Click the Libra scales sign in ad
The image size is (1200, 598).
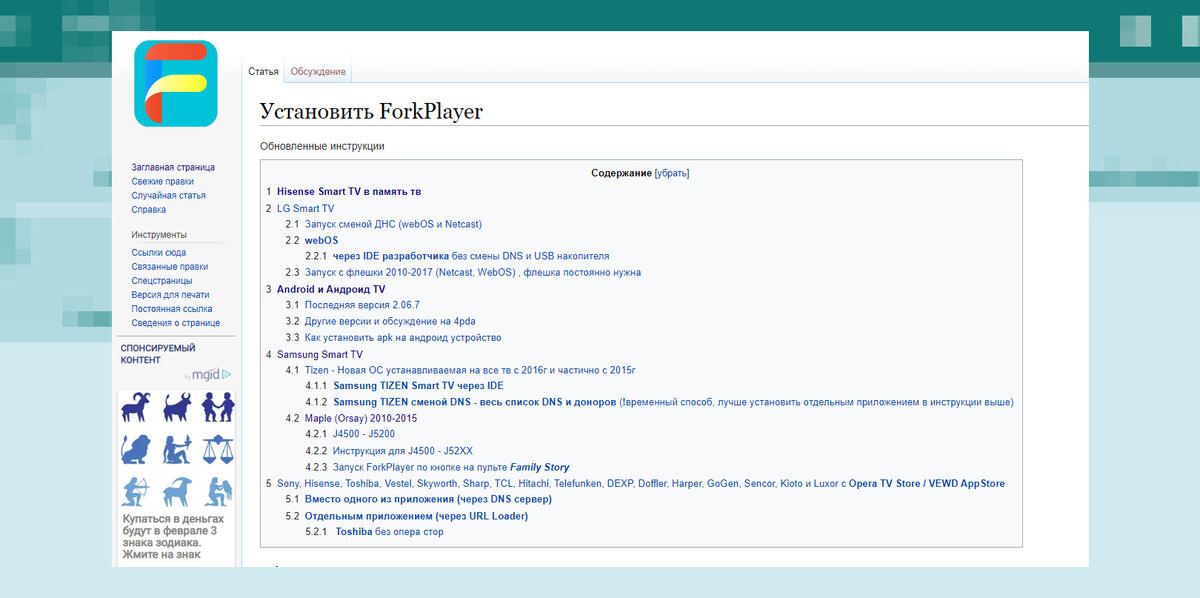[x=217, y=449]
